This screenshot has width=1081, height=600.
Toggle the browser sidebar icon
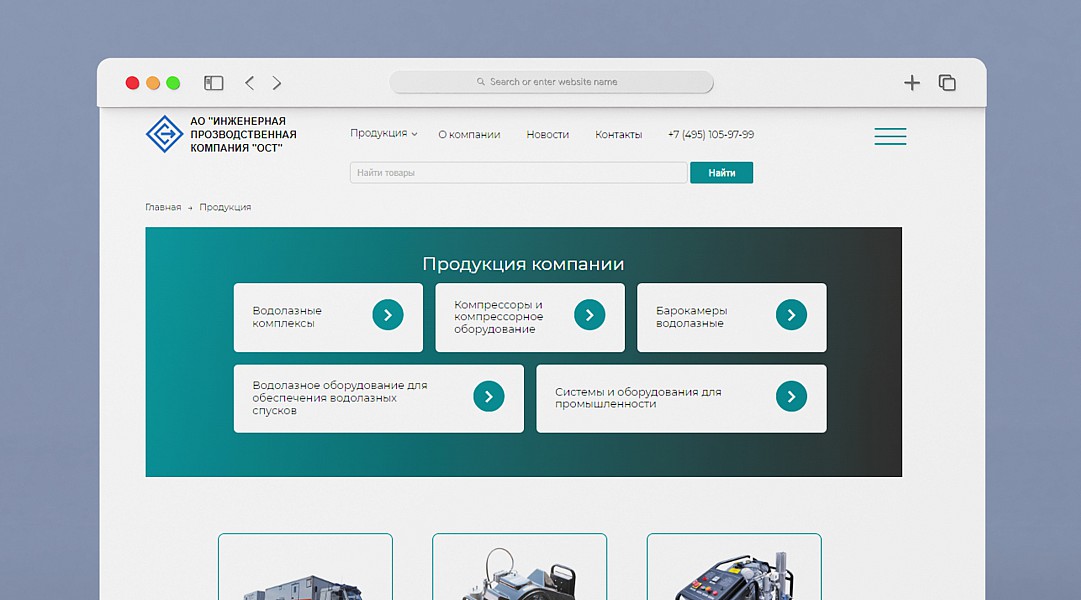coord(213,83)
